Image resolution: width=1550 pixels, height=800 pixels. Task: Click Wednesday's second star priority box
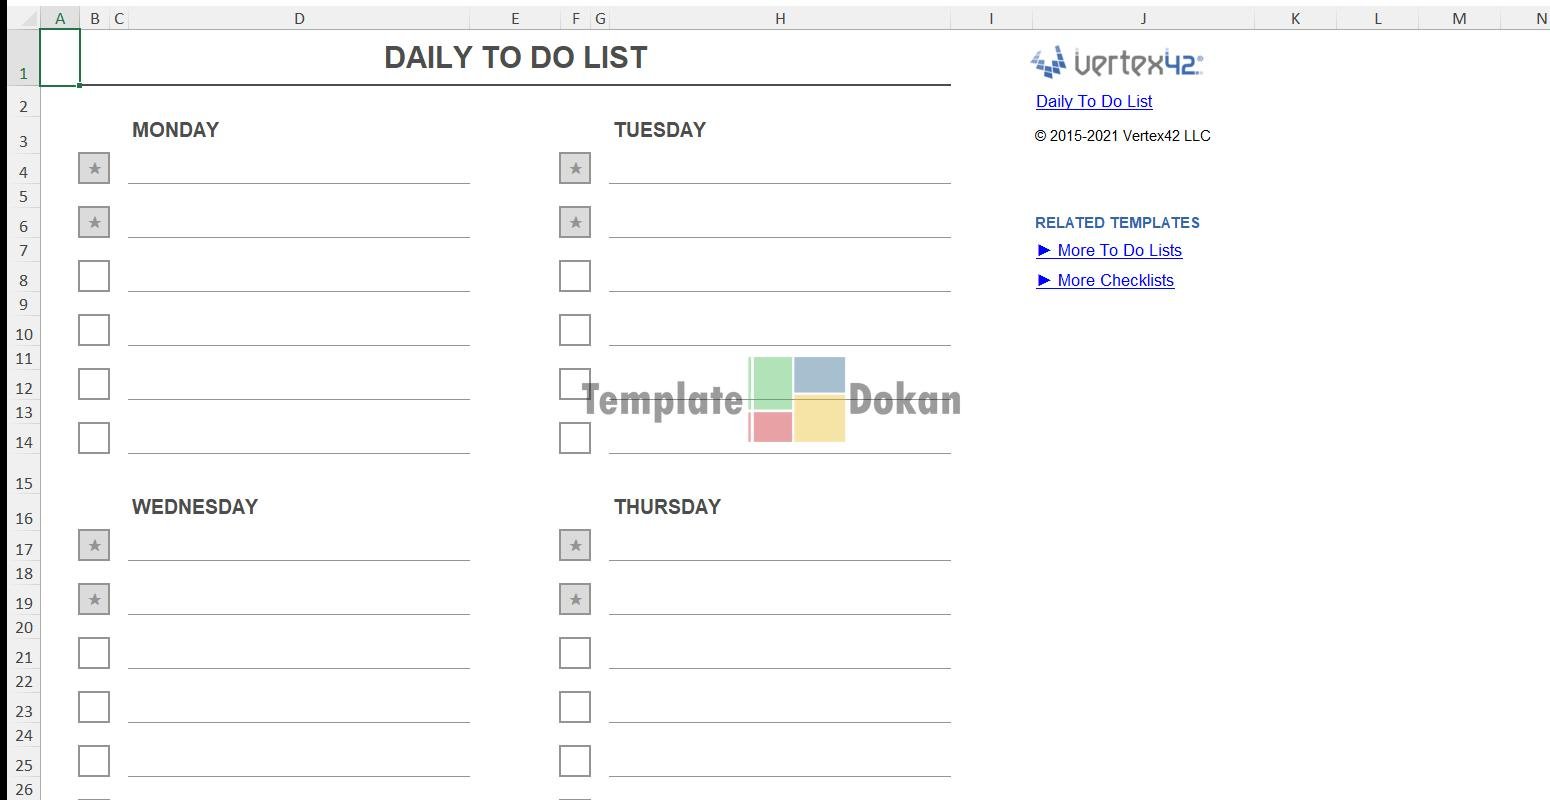(94, 599)
